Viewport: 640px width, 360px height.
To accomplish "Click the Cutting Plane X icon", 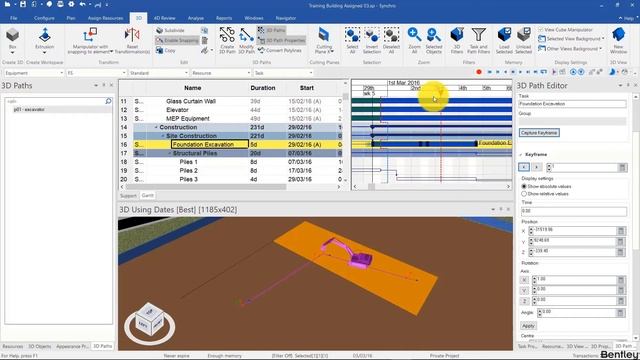I will click(324, 35).
